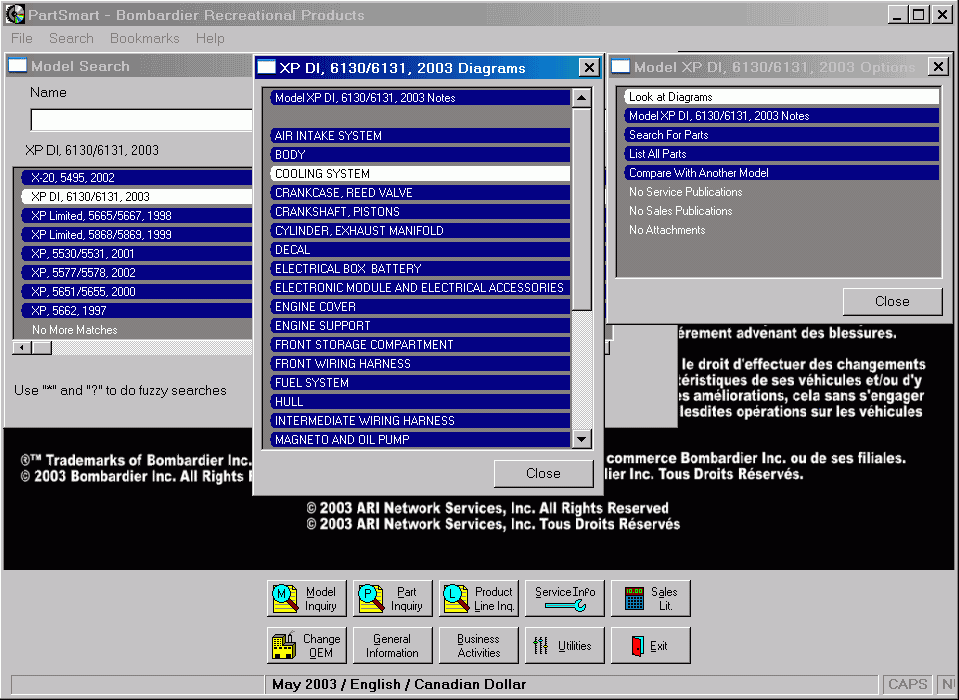
Task: Click the Change OEM factory icon
Action: pyautogui.click(x=284, y=645)
